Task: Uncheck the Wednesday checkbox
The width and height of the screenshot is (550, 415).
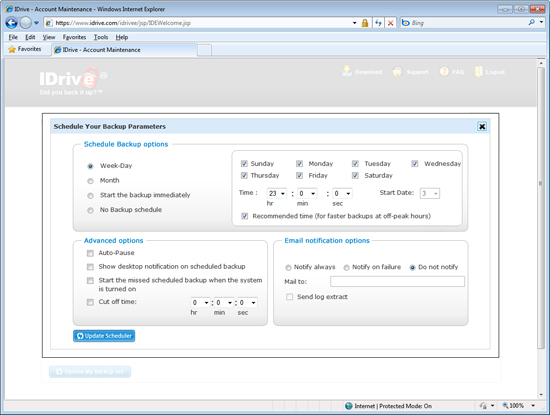Action: tap(415, 164)
